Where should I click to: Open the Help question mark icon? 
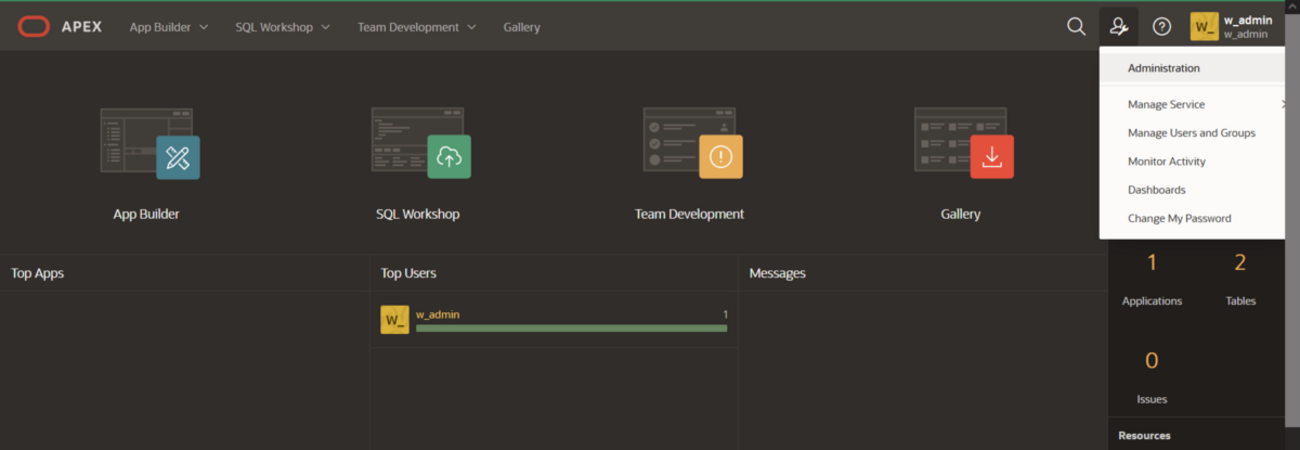tap(1162, 27)
